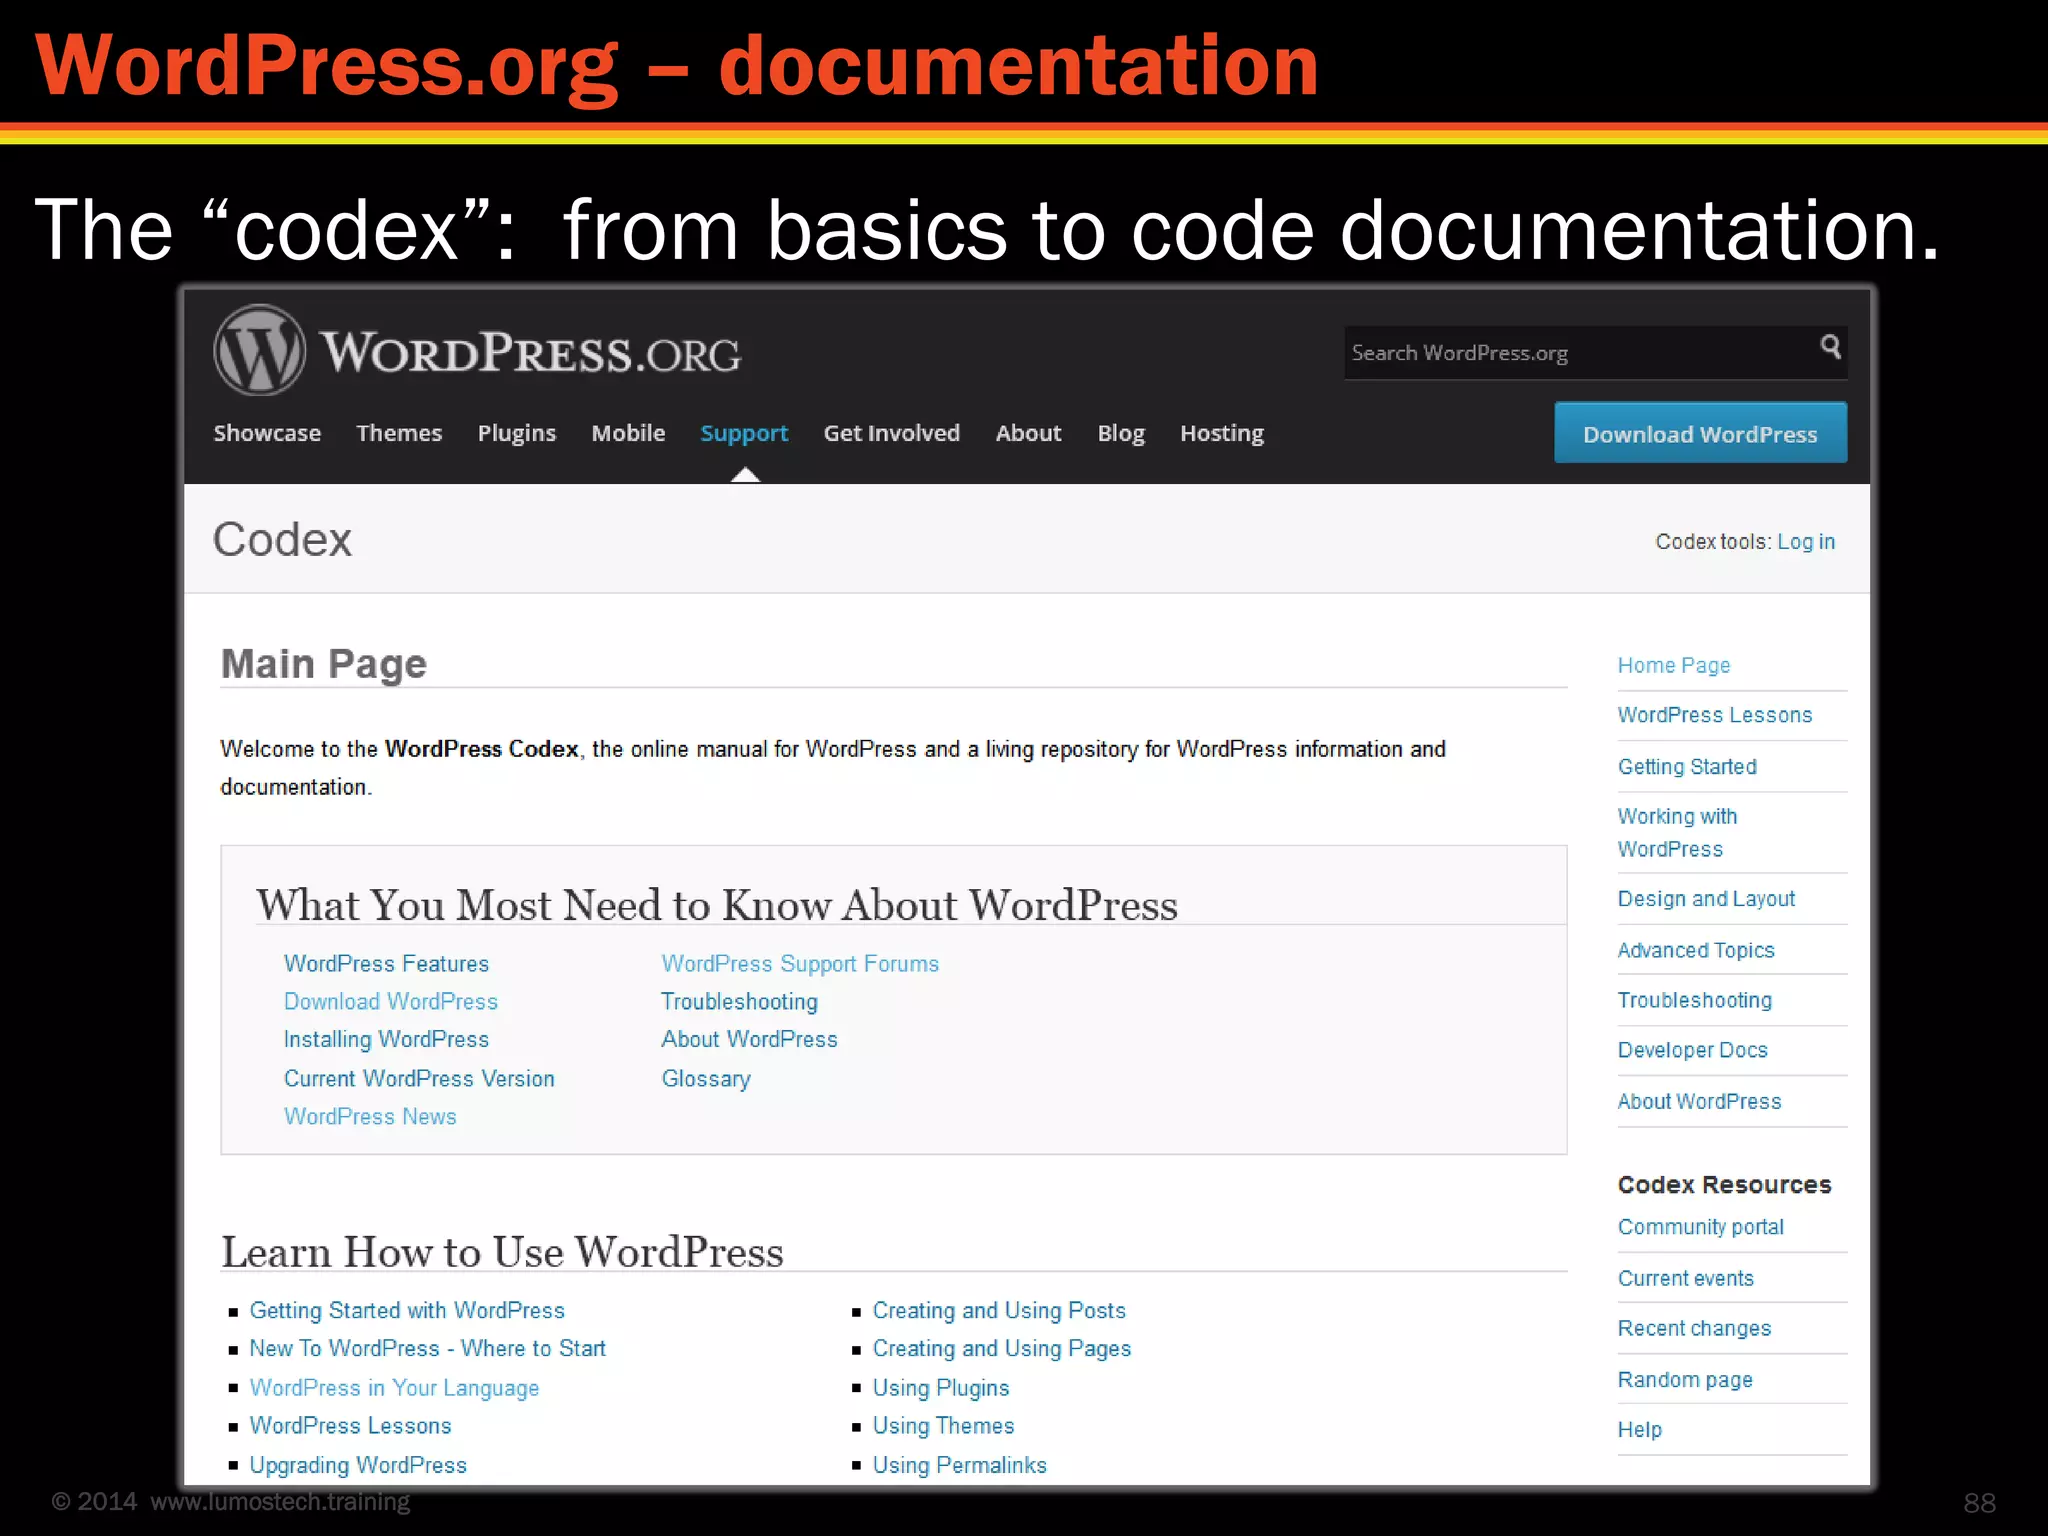Open Design and Layout sidebar link
Viewport: 2048px width, 1536px height.
point(1706,899)
